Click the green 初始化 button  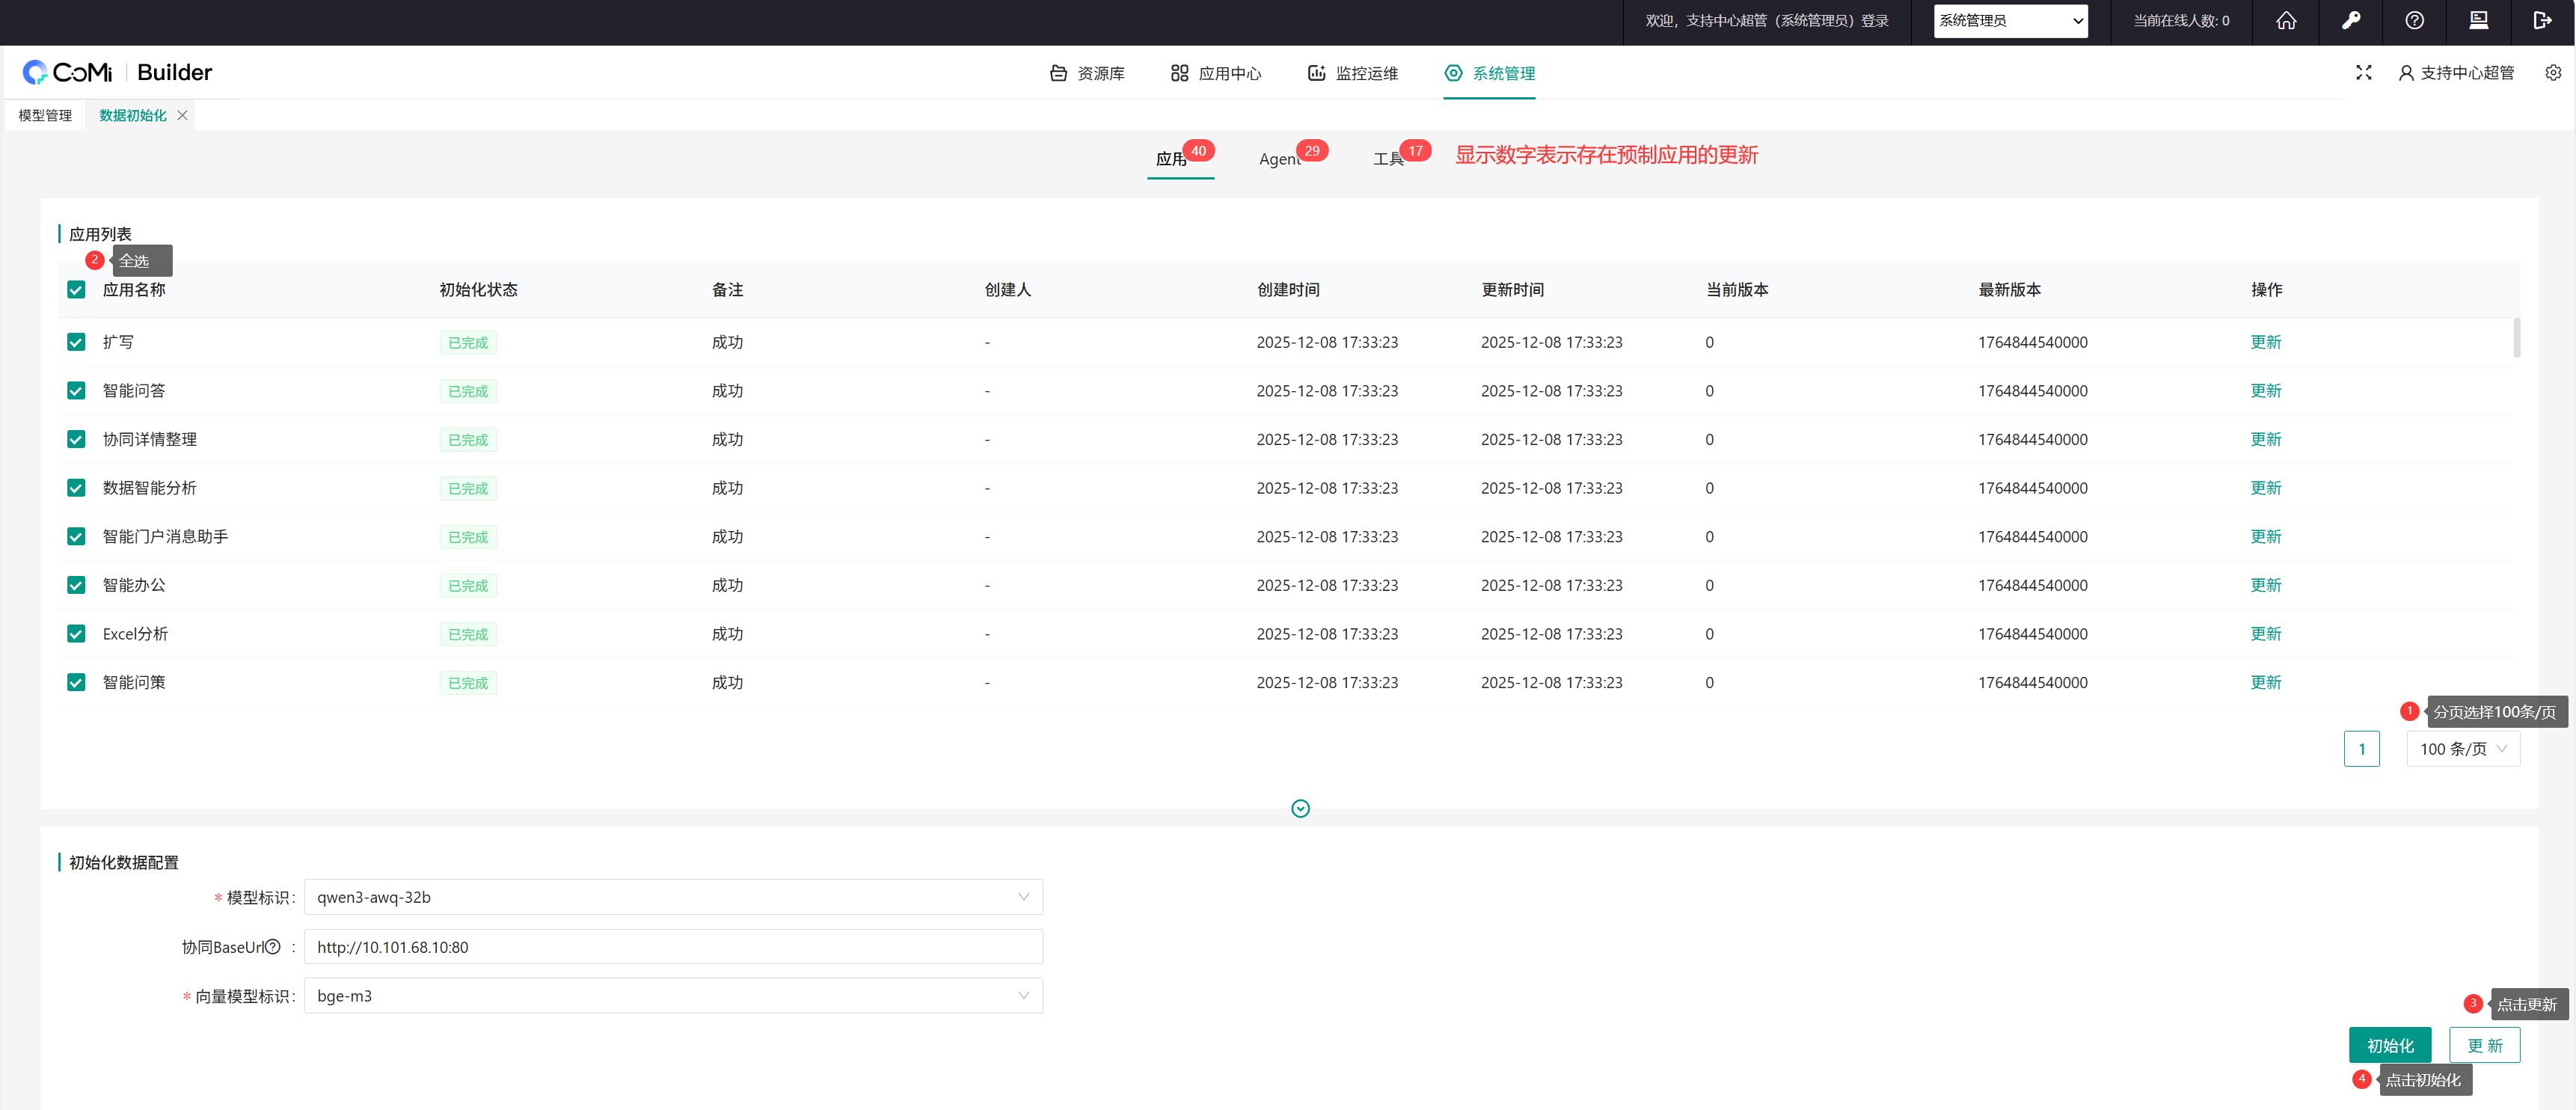click(x=2389, y=1045)
